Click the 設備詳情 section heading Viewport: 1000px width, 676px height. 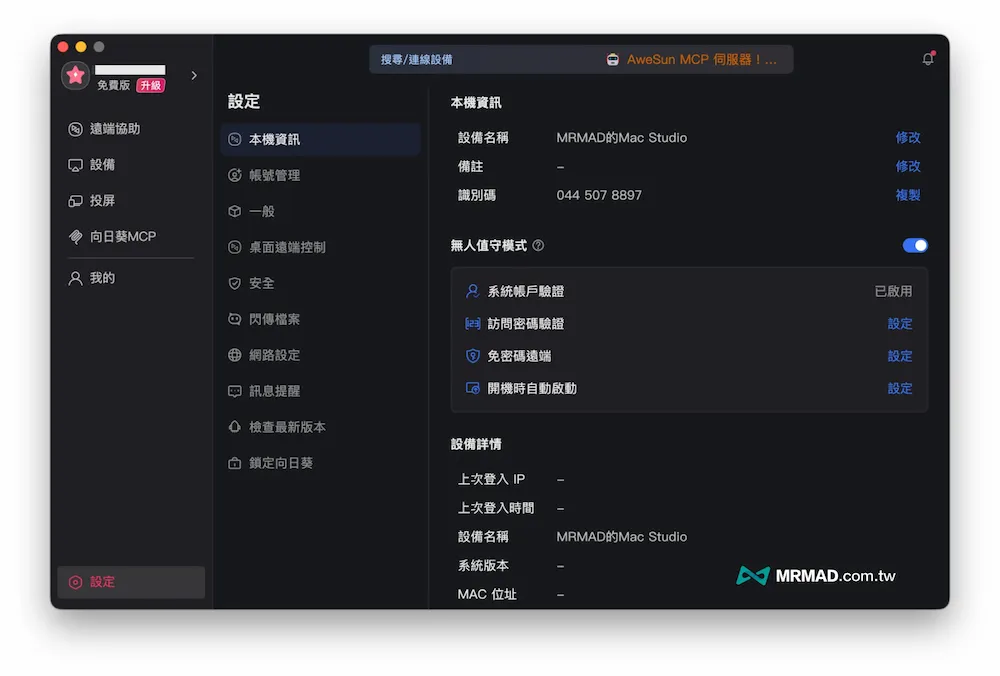476,445
